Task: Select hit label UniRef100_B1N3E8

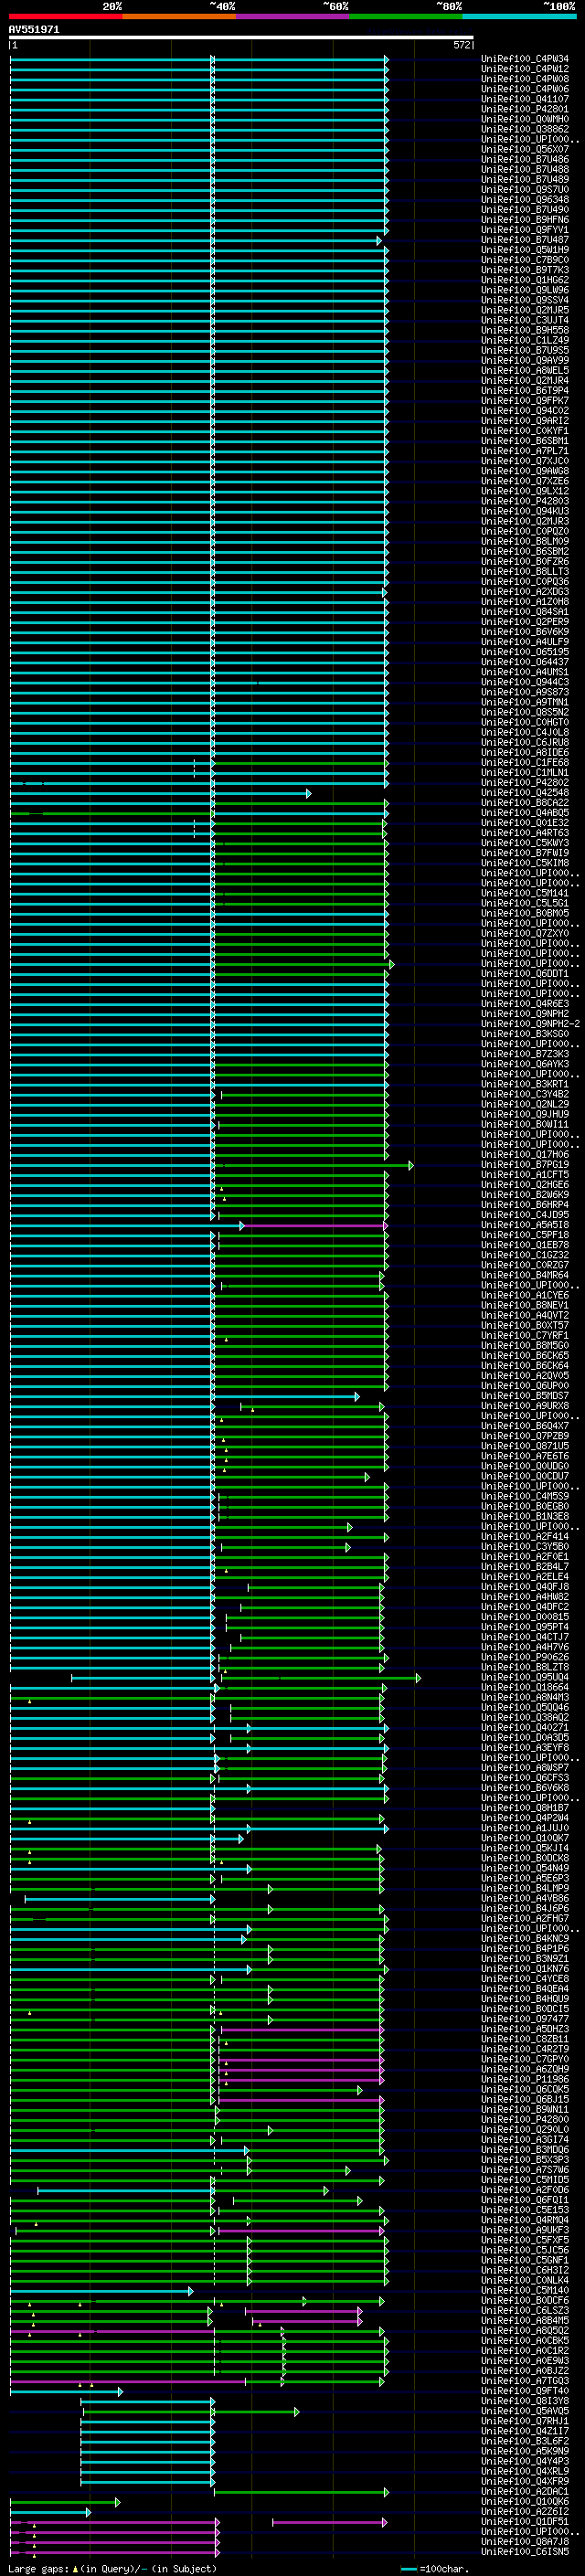Action: [525, 1517]
